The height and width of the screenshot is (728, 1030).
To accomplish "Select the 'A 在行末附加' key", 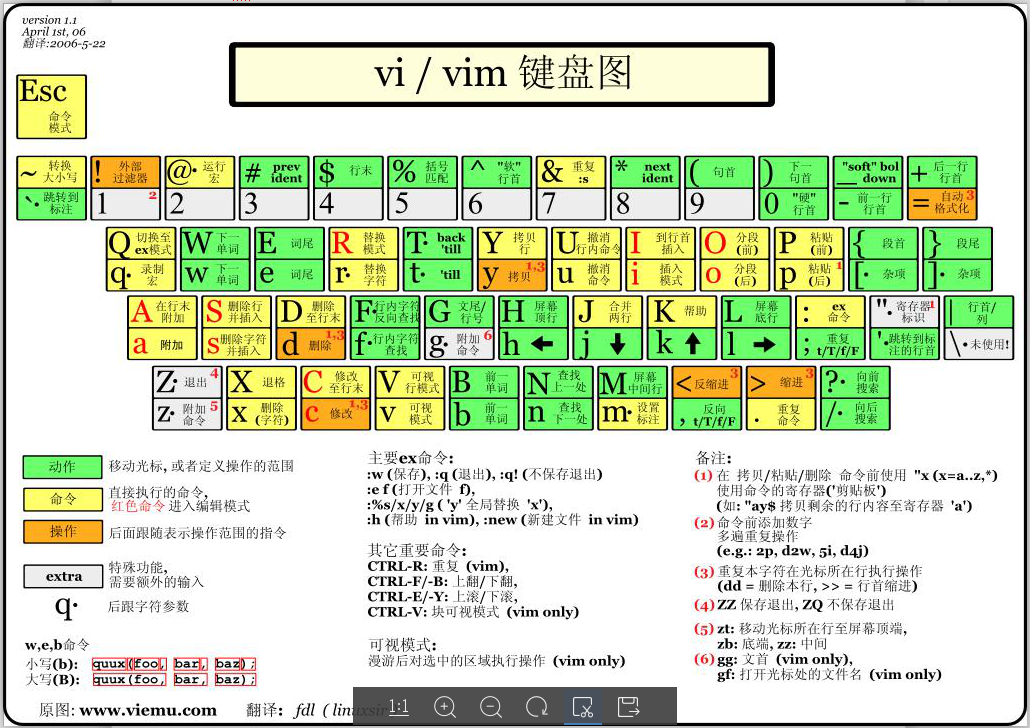I will [x=162, y=311].
